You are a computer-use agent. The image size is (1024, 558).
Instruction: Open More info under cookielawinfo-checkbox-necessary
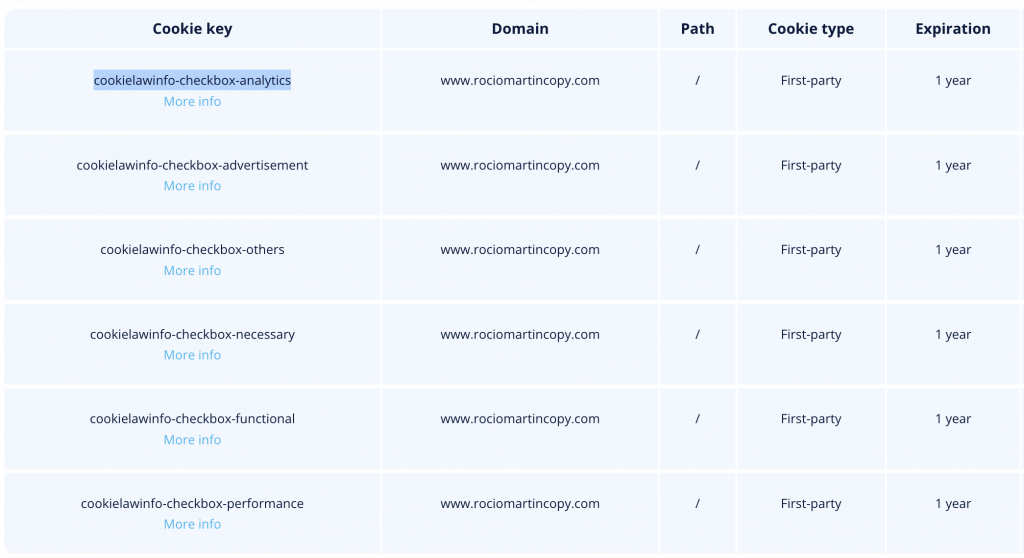click(192, 355)
